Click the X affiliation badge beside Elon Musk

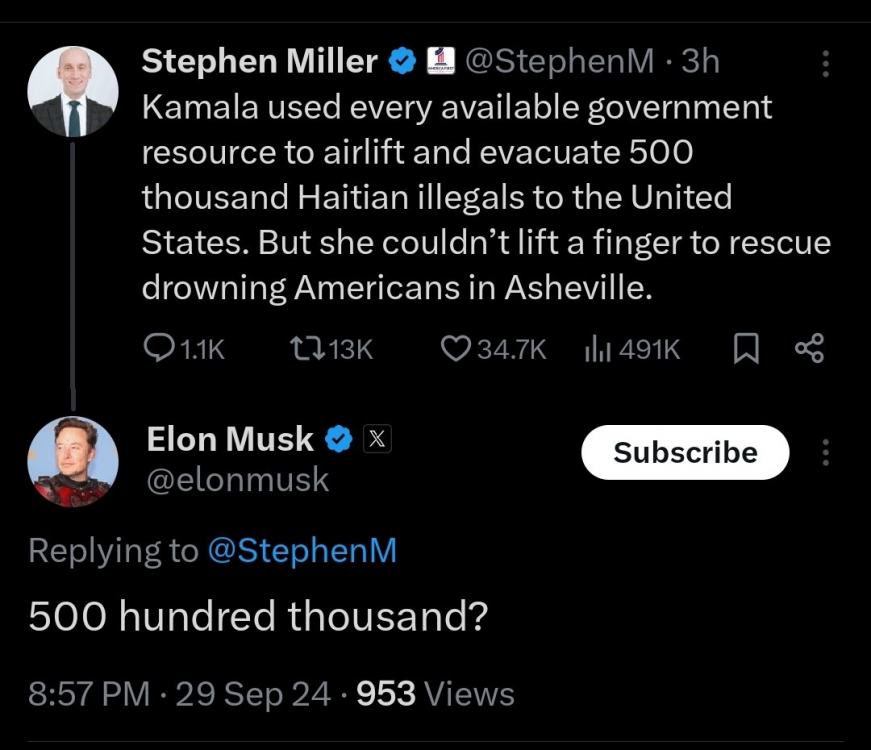pyautogui.click(x=376, y=438)
